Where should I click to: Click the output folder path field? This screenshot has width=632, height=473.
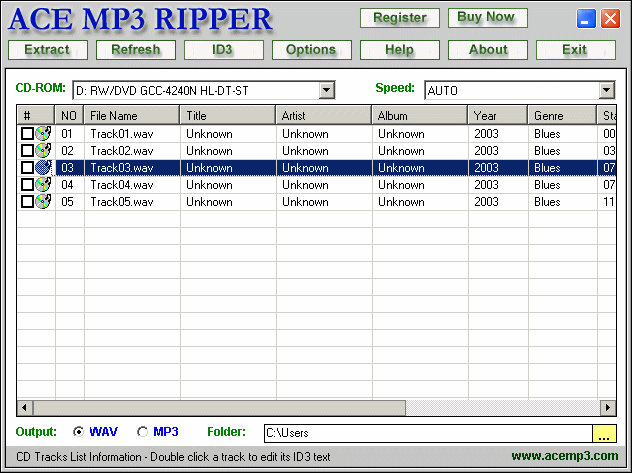pos(428,434)
